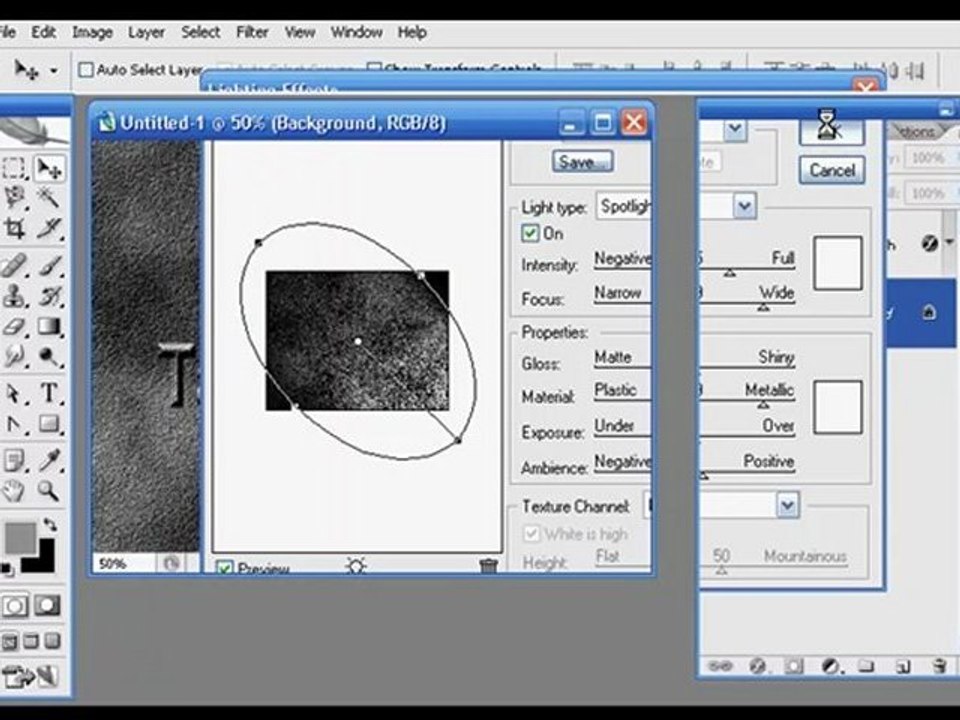The width and height of the screenshot is (960, 720).
Task: Toggle the Preview checkbox
Action: click(x=225, y=568)
